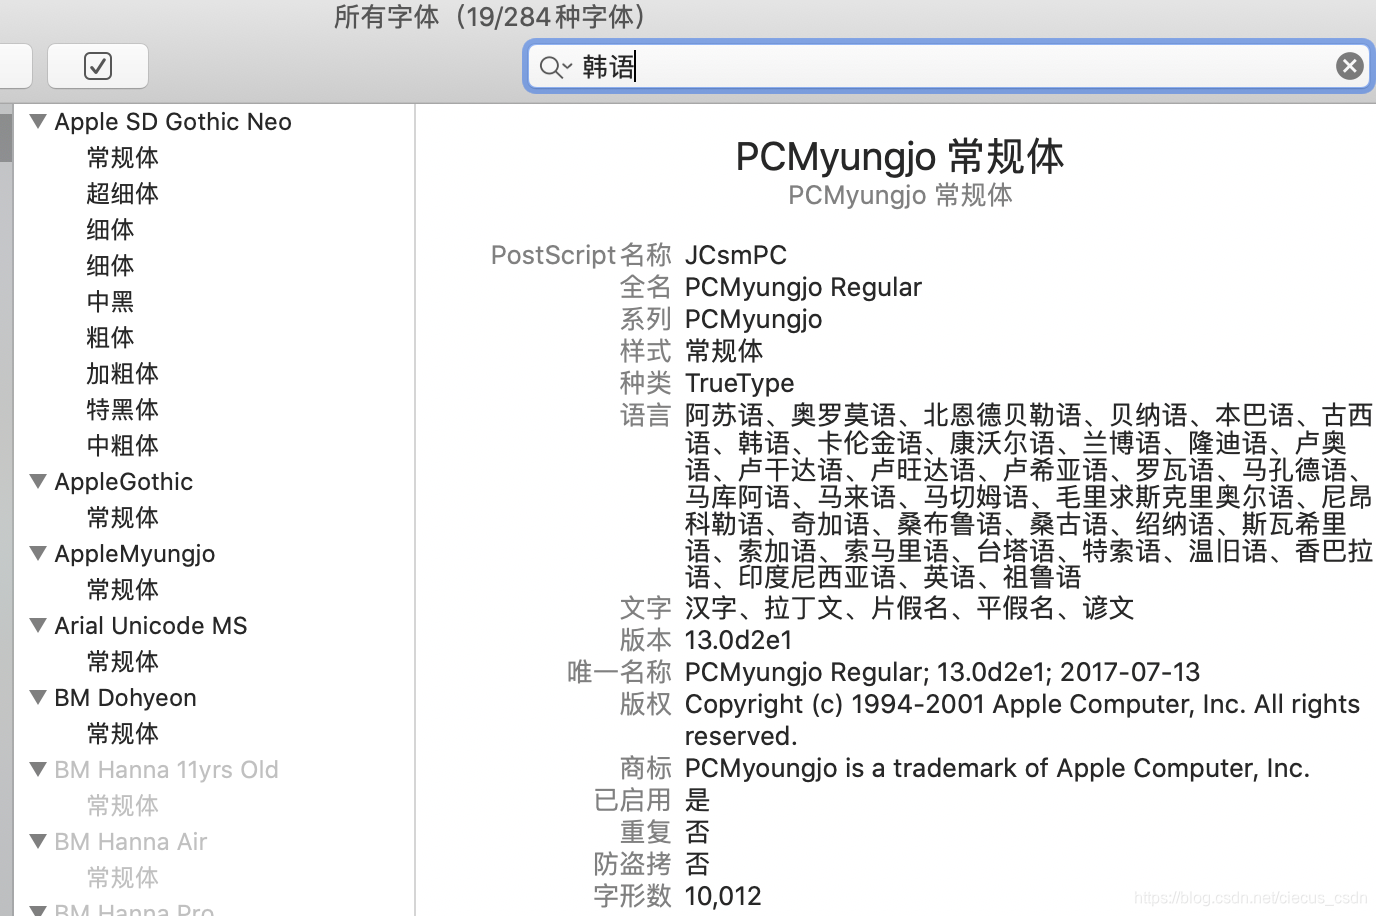The width and height of the screenshot is (1376, 916).
Task: Click the magnifier search options icon
Action: 555,67
